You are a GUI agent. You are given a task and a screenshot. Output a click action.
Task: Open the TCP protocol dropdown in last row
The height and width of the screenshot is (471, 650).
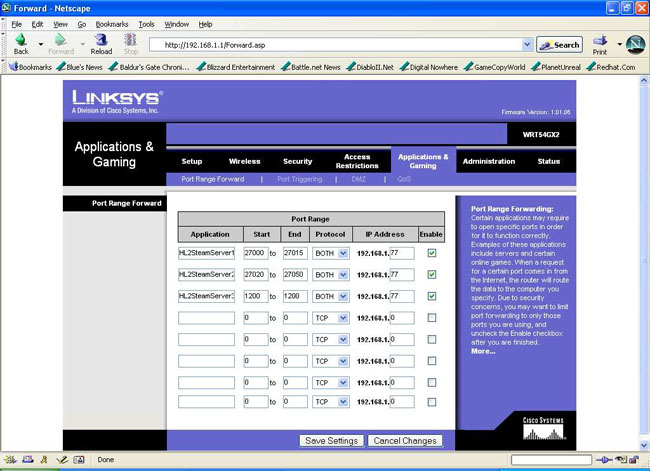(330, 402)
